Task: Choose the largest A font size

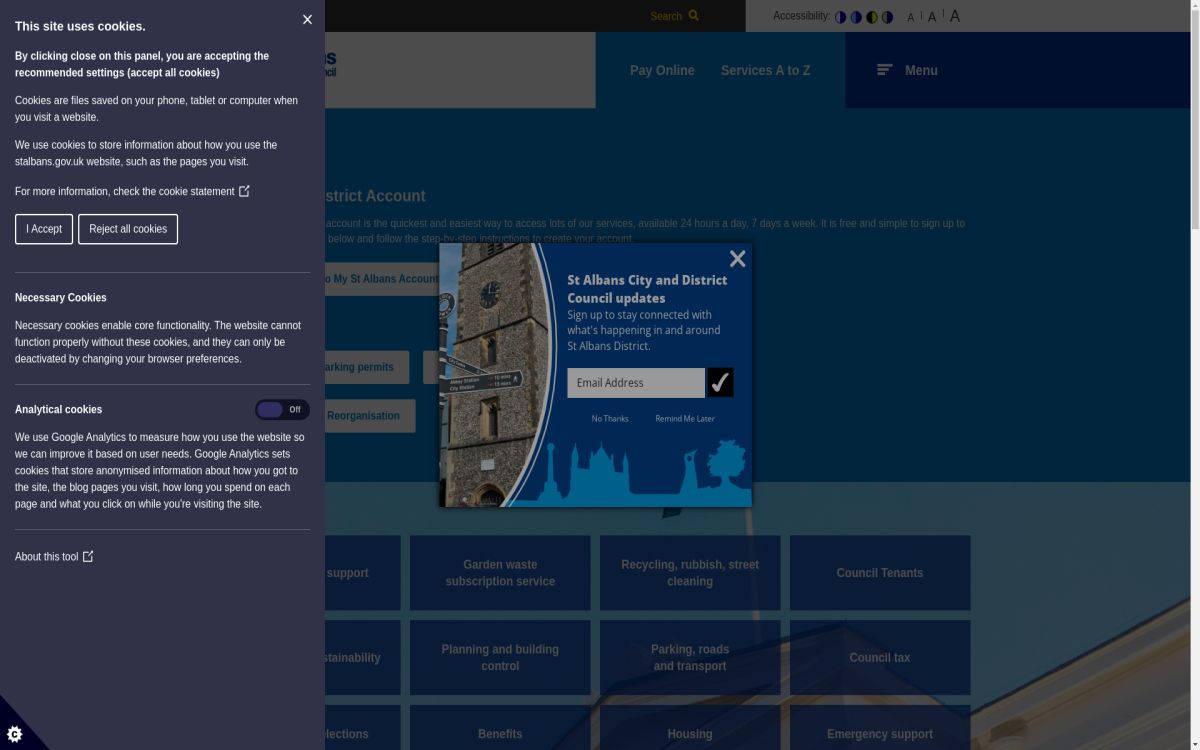Action: pyautogui.click(x=954, y=16)
